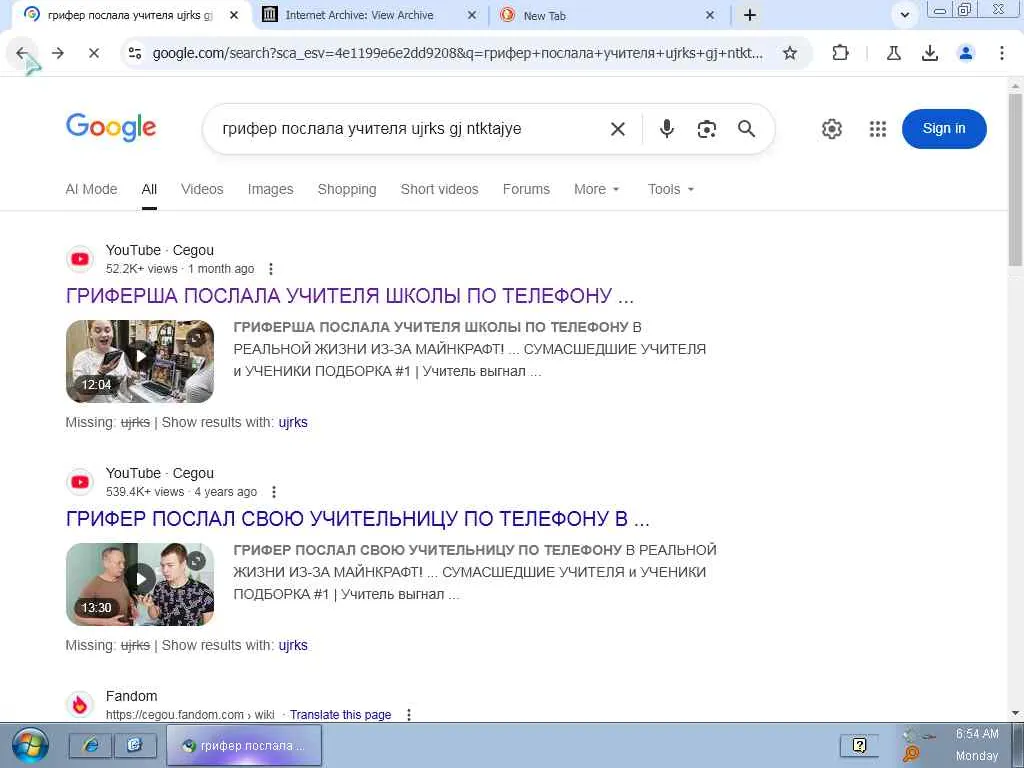This screenshot has height=768, width=1024.
Task: Open the second pinned taskbar program
Action: click(135, 745)
